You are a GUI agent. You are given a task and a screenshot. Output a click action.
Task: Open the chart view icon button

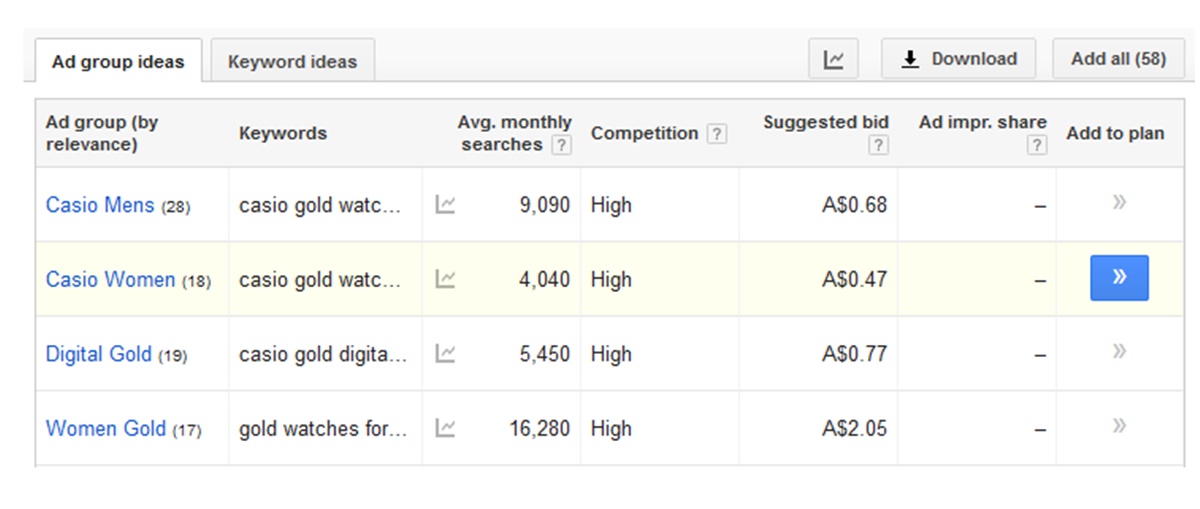[x=833, y=59]
